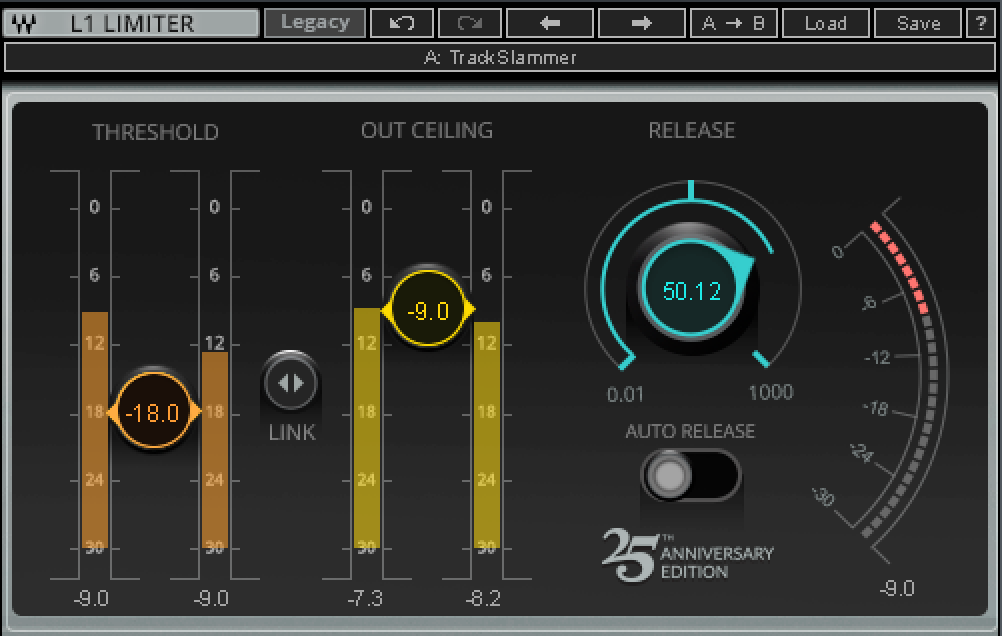
Task: Click the undo arrow button
Action: [401, 23]
